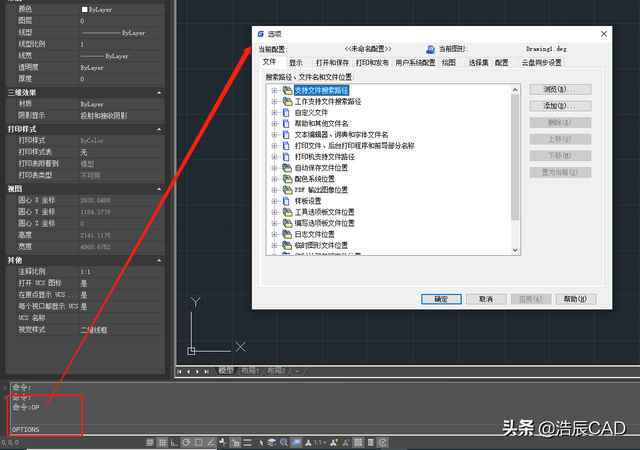Click the 添加(D)... button
Screen dimensions: 640x450
pos(560,106)
